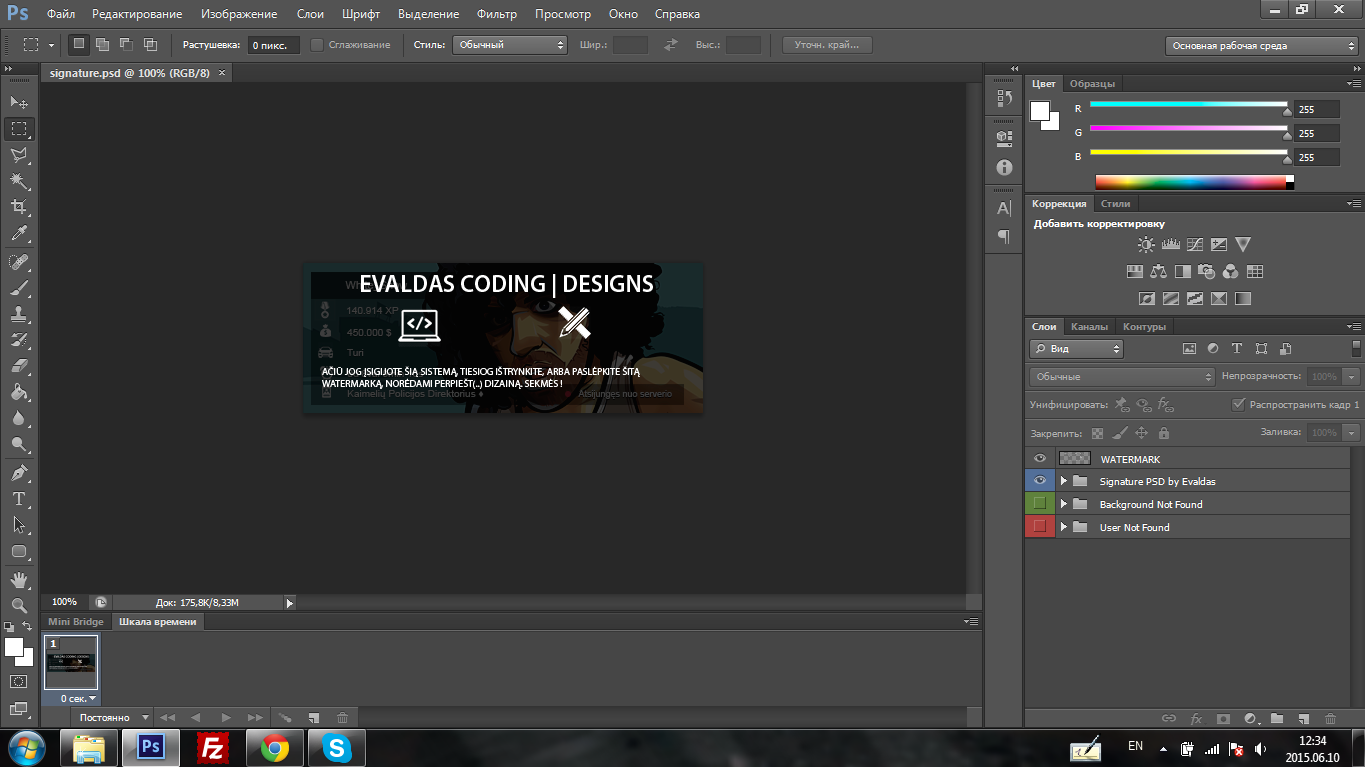Image resolution: width=1365 pixels, height=767 pixels.
Task: Select the Polygonal Lasso tool
Action: [x=19, y=155]
